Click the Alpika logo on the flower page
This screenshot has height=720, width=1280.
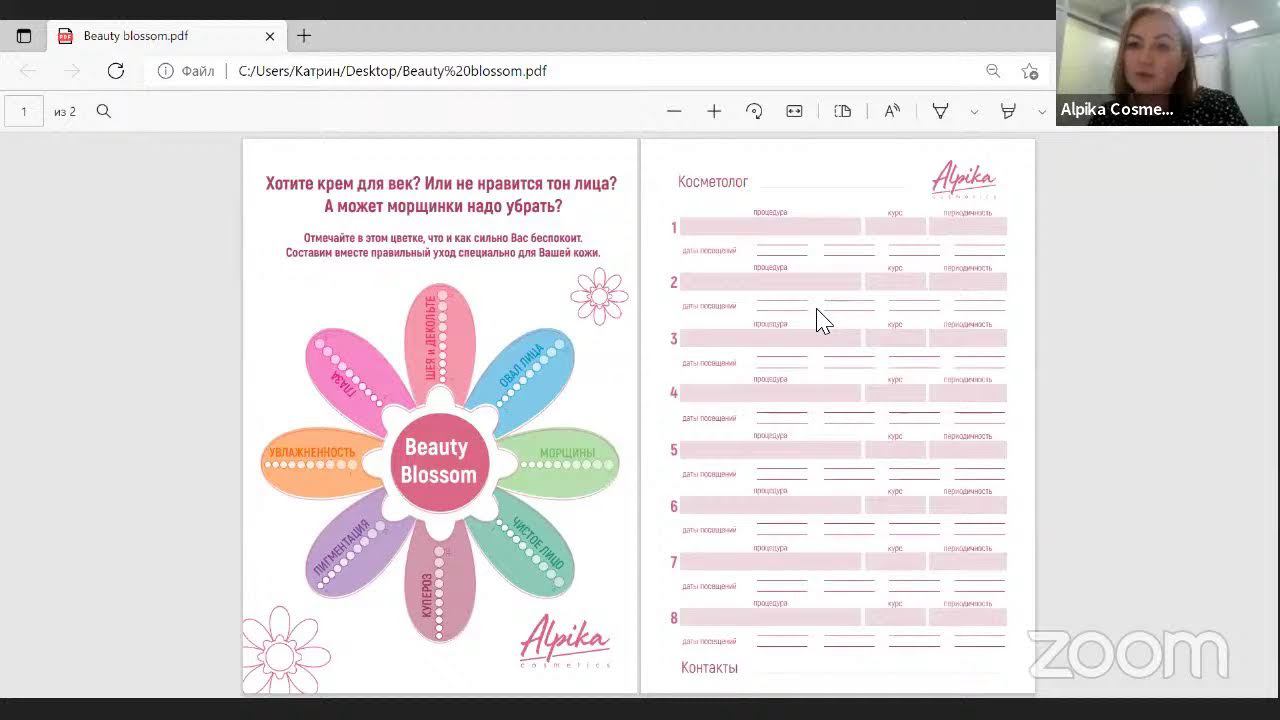565,641
